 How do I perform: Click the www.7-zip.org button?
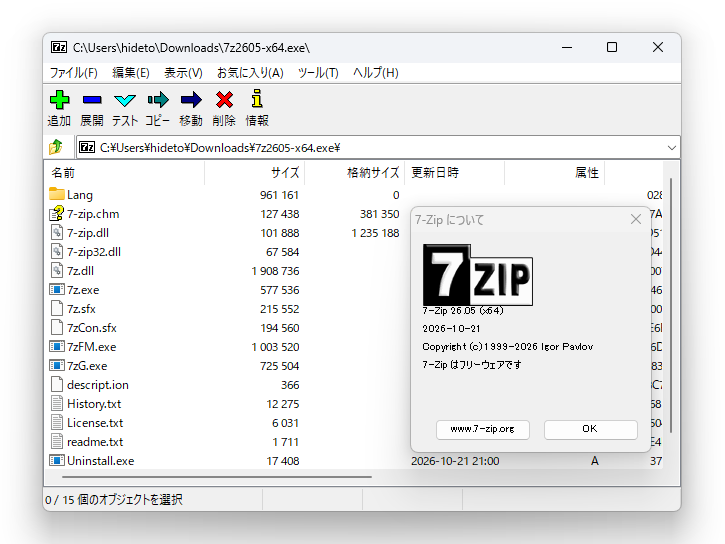click(x=483, y=429)
